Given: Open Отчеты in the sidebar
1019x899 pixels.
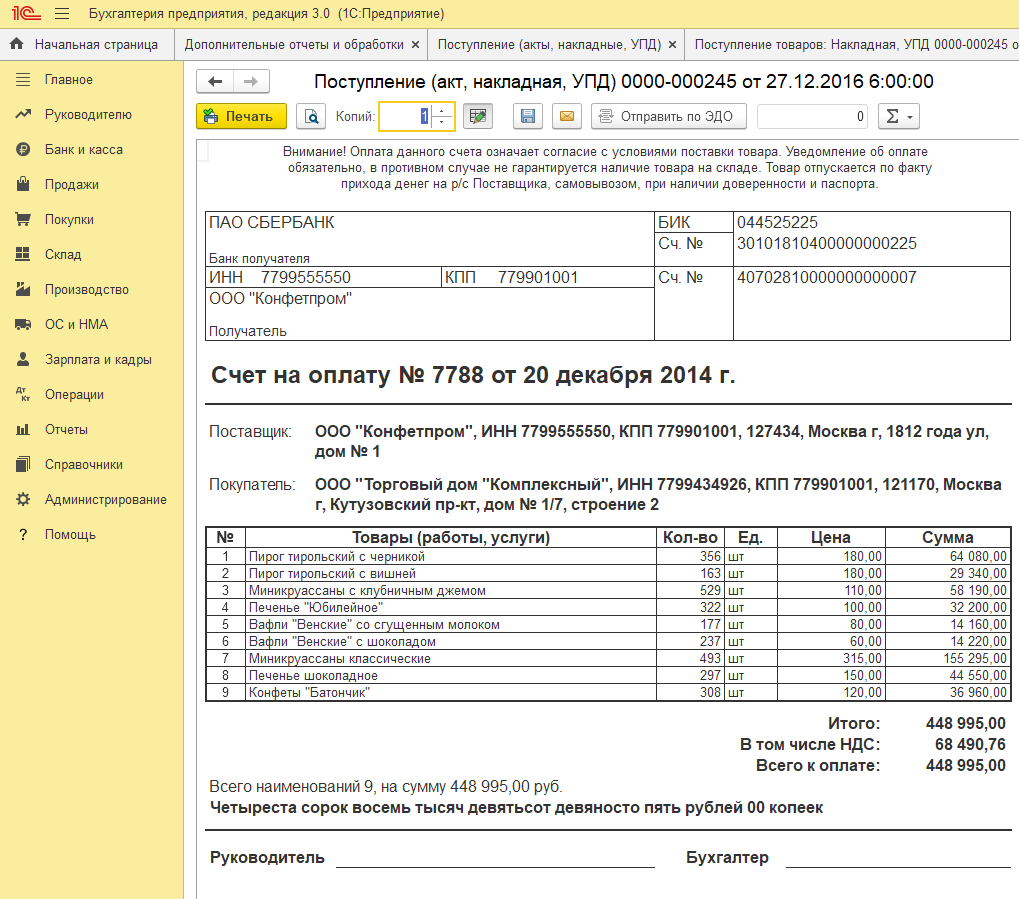Looking at the screenshot, I should [x=66, y=430].
